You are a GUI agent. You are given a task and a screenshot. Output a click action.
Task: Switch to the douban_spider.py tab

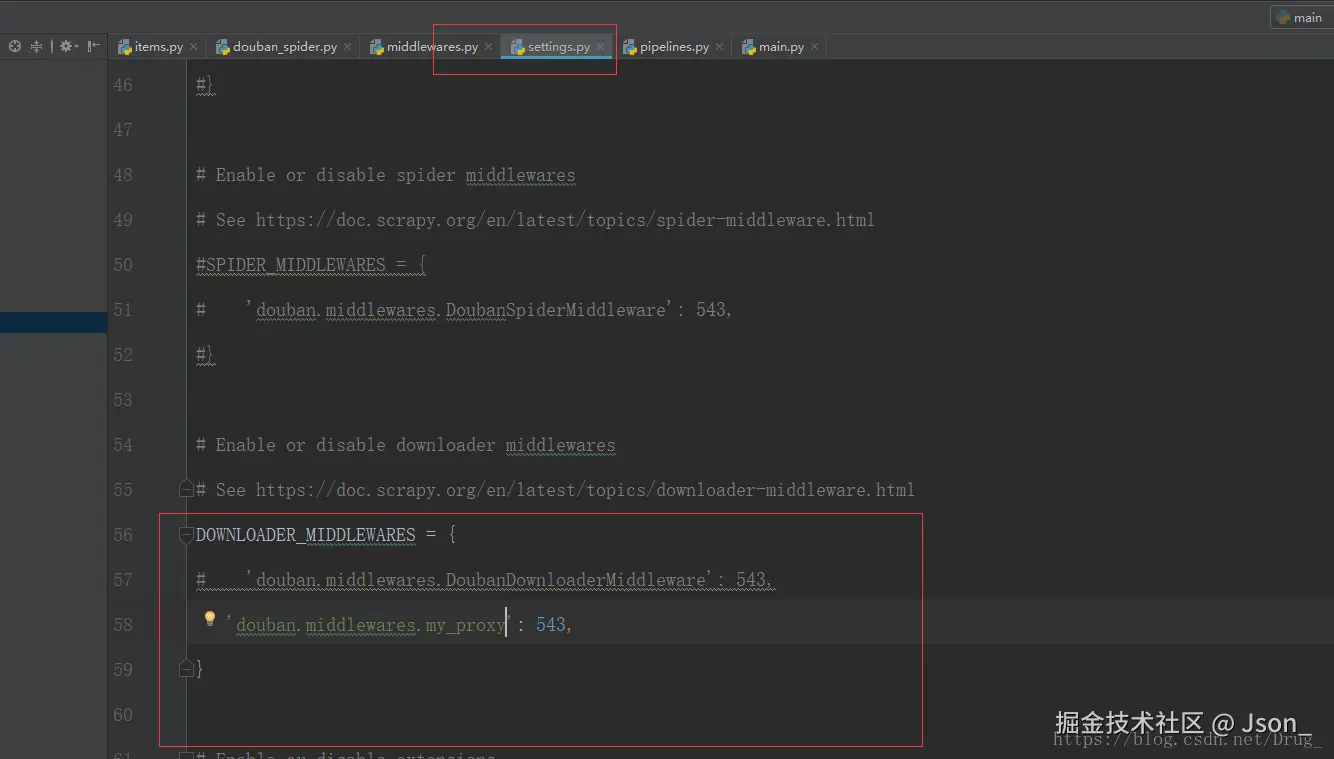(285, 47)
